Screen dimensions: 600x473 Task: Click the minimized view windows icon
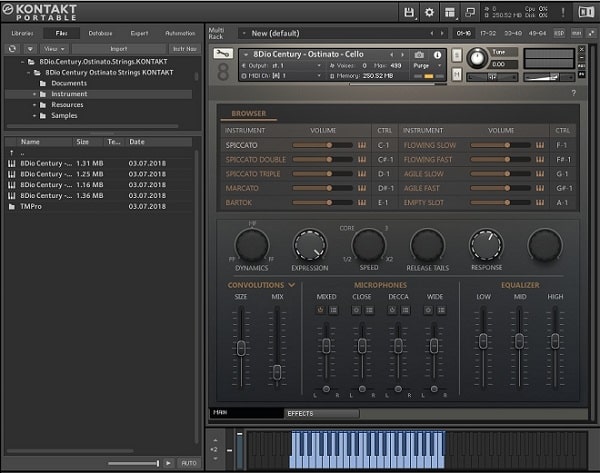click(470, 12)
